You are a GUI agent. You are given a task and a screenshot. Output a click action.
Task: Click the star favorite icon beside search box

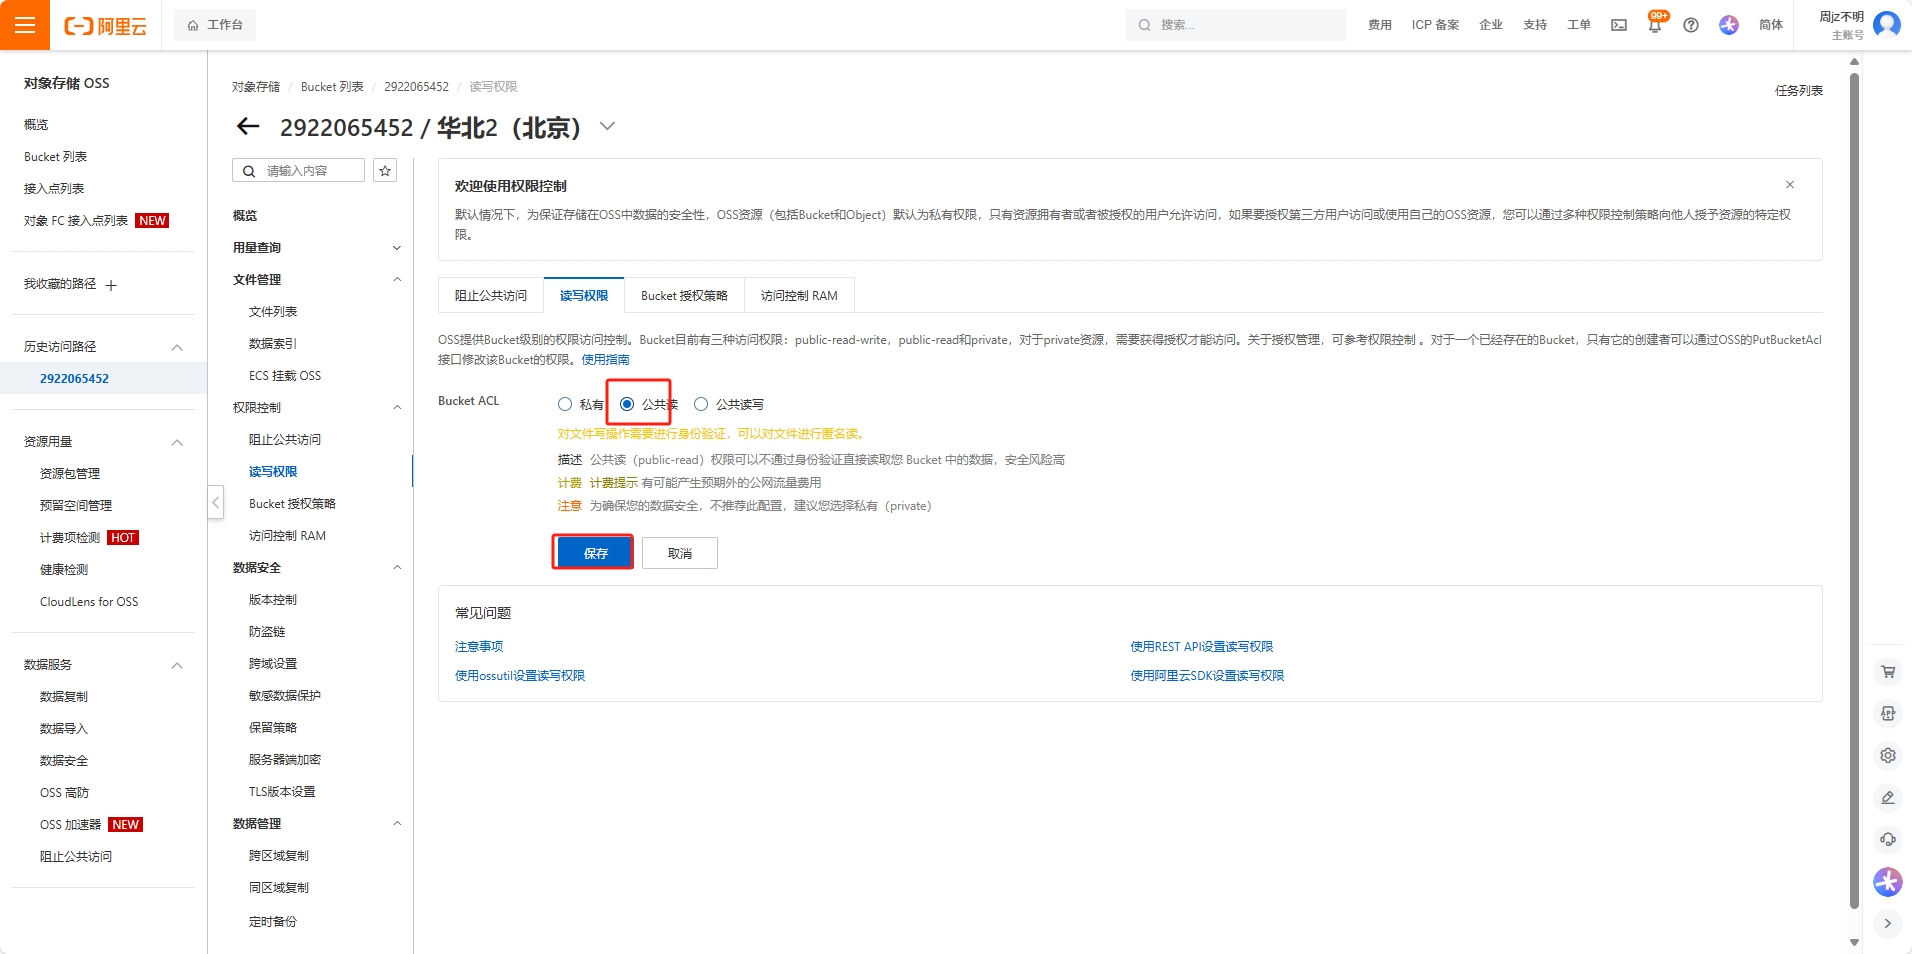[x=385, y=171]
